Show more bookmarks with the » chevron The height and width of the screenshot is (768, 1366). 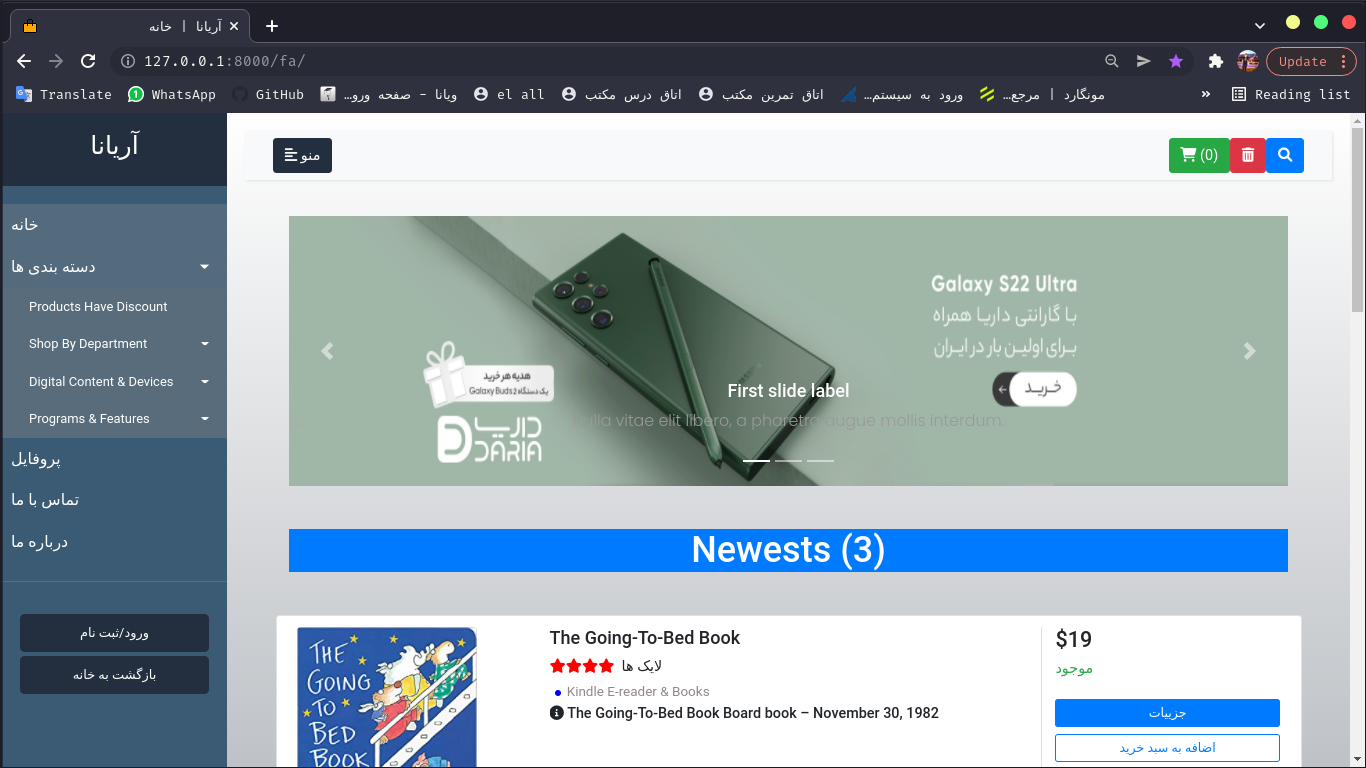[1206, 94]
